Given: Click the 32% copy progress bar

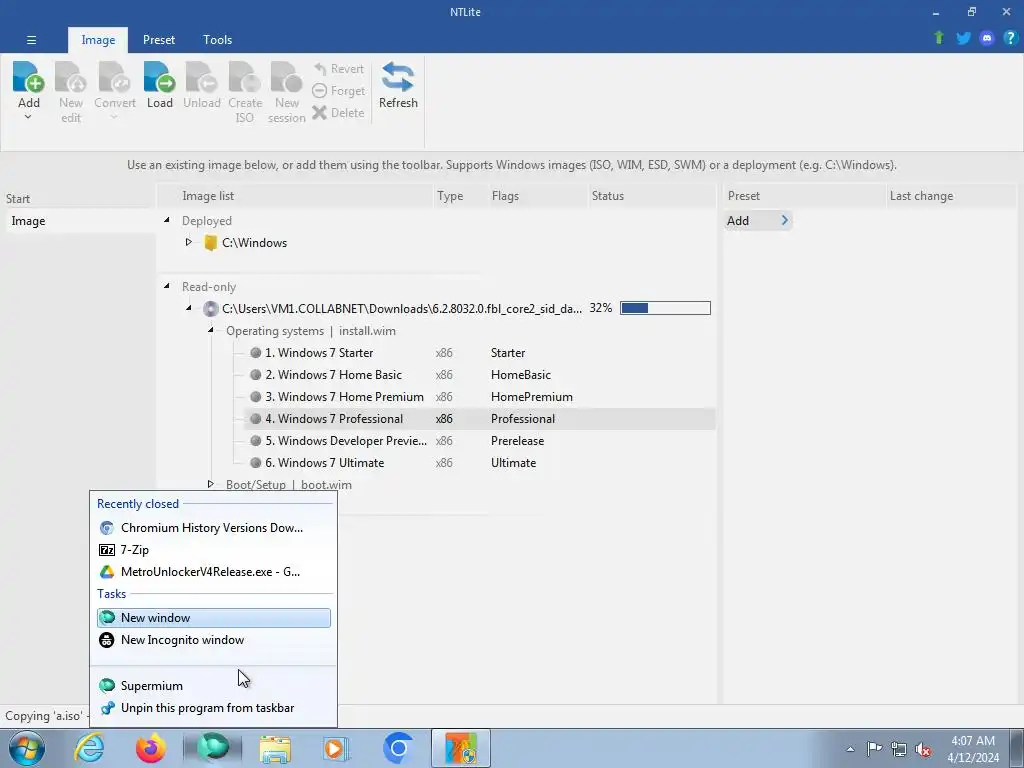Looking at the screenshot, I should point(665,308).
